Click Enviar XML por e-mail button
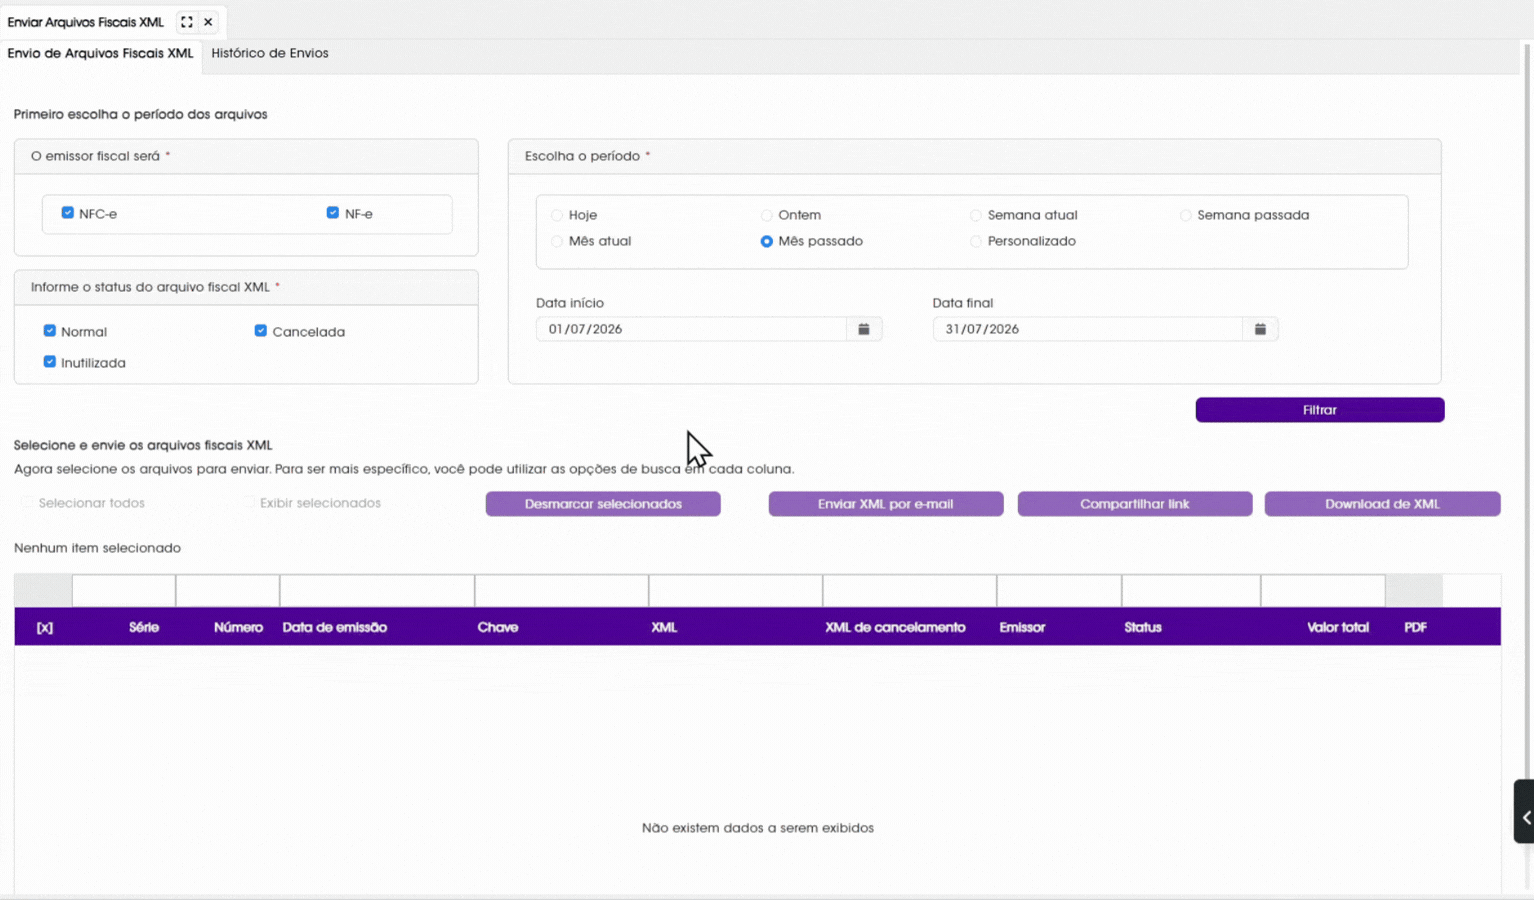Viewport: 1534px width, 900px height. pyautogui.click(x=886, y=504)
